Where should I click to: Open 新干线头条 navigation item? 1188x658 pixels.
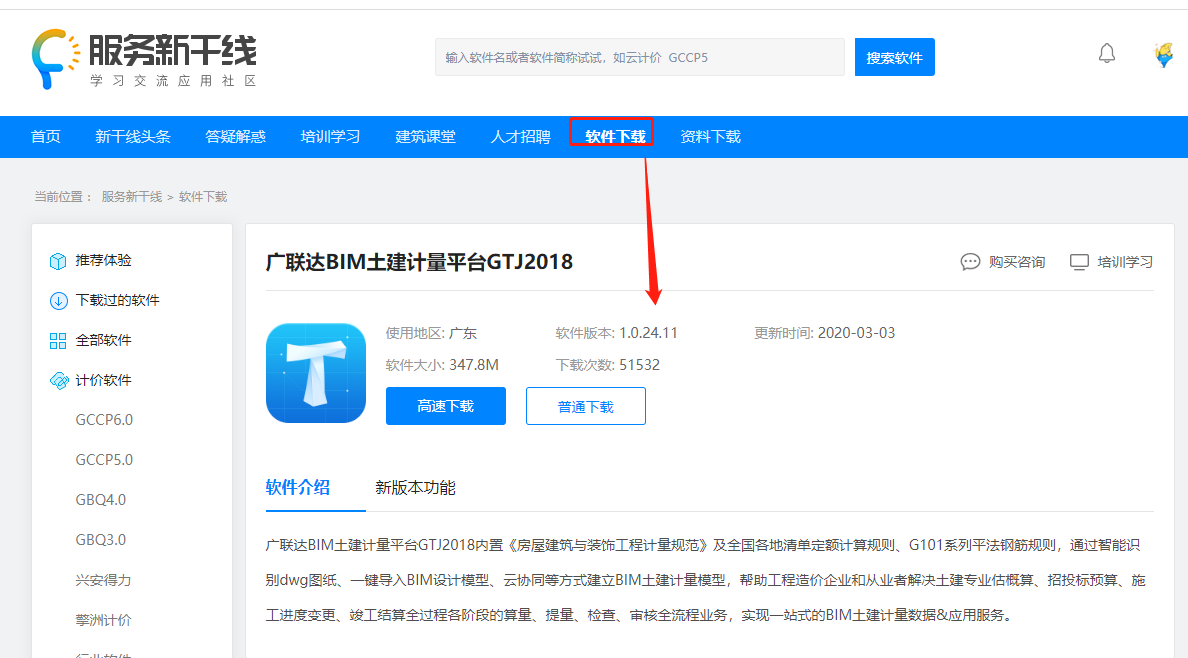click(x=133, y=136)
